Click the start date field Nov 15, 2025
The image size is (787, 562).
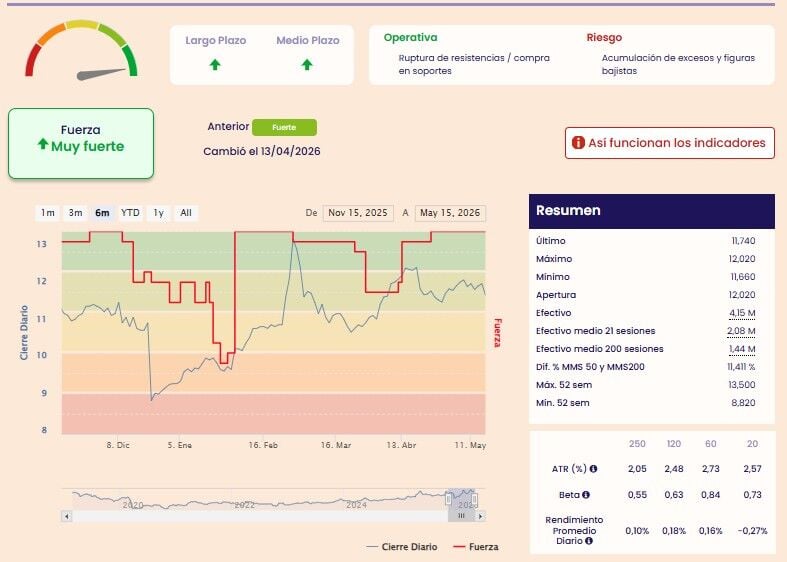click(x=358, y=213)
